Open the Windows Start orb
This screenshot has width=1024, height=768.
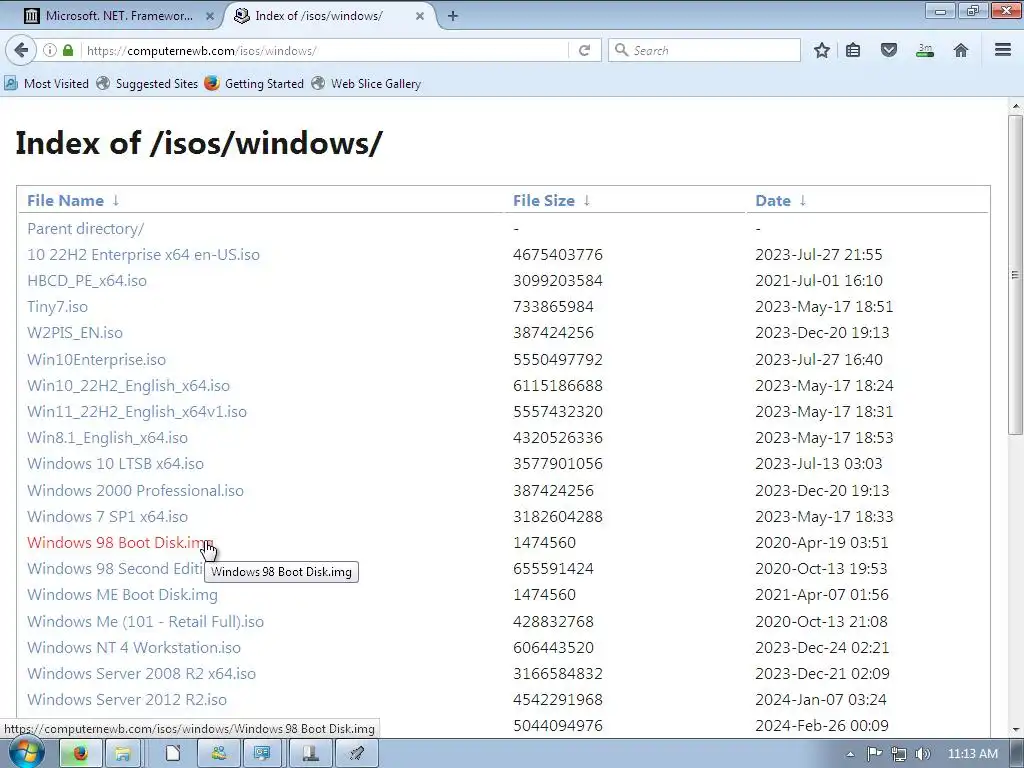click(26, 753)
